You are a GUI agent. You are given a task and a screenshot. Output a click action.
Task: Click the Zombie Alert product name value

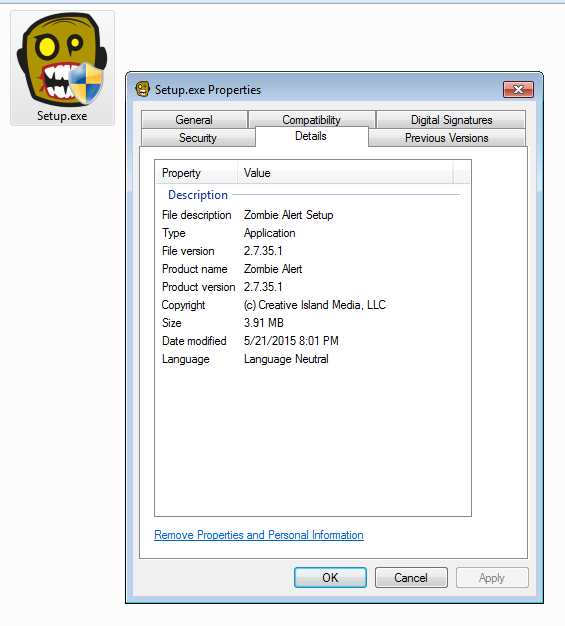point(273,269)
